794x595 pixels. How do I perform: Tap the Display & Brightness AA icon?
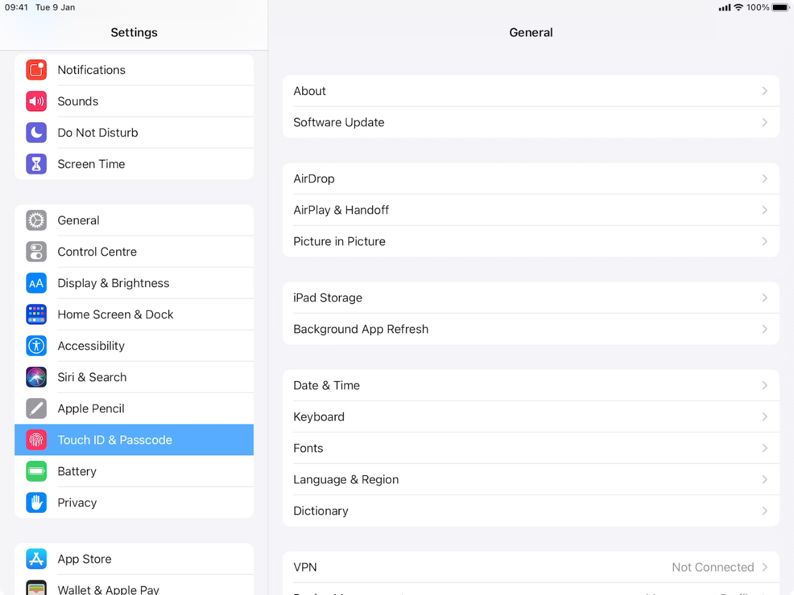coord(36,283)
